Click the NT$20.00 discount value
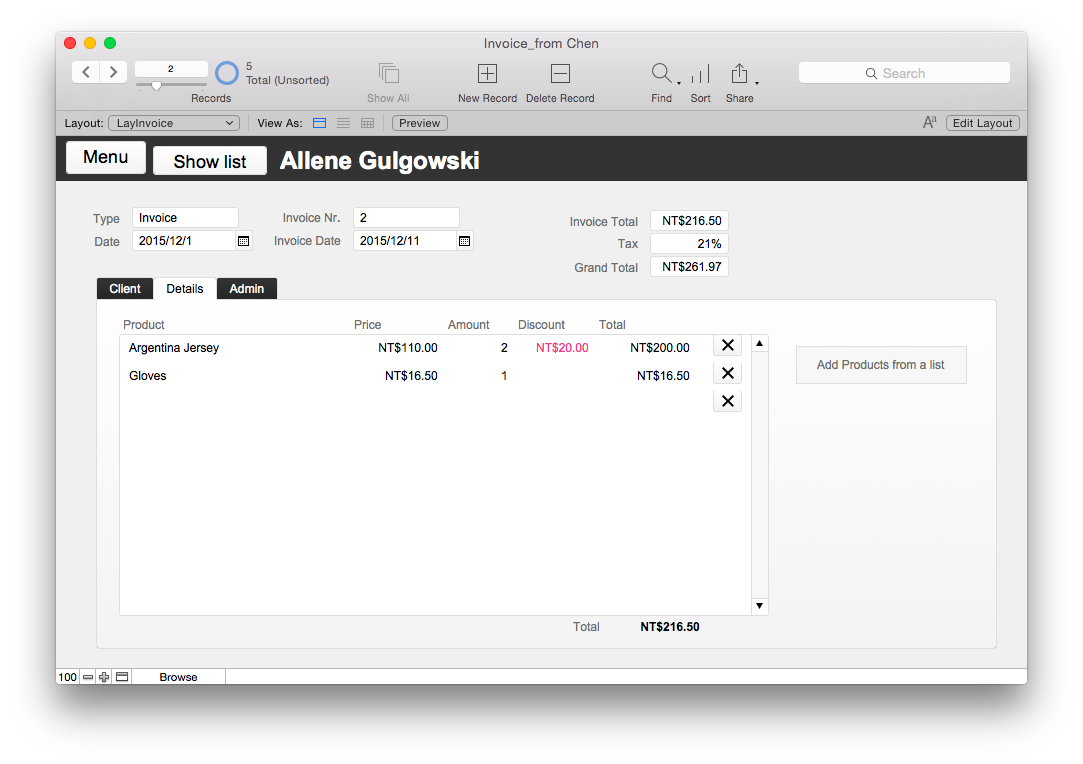The width and height of the screenshot is (1083, 764). click(x=562, y=348)
